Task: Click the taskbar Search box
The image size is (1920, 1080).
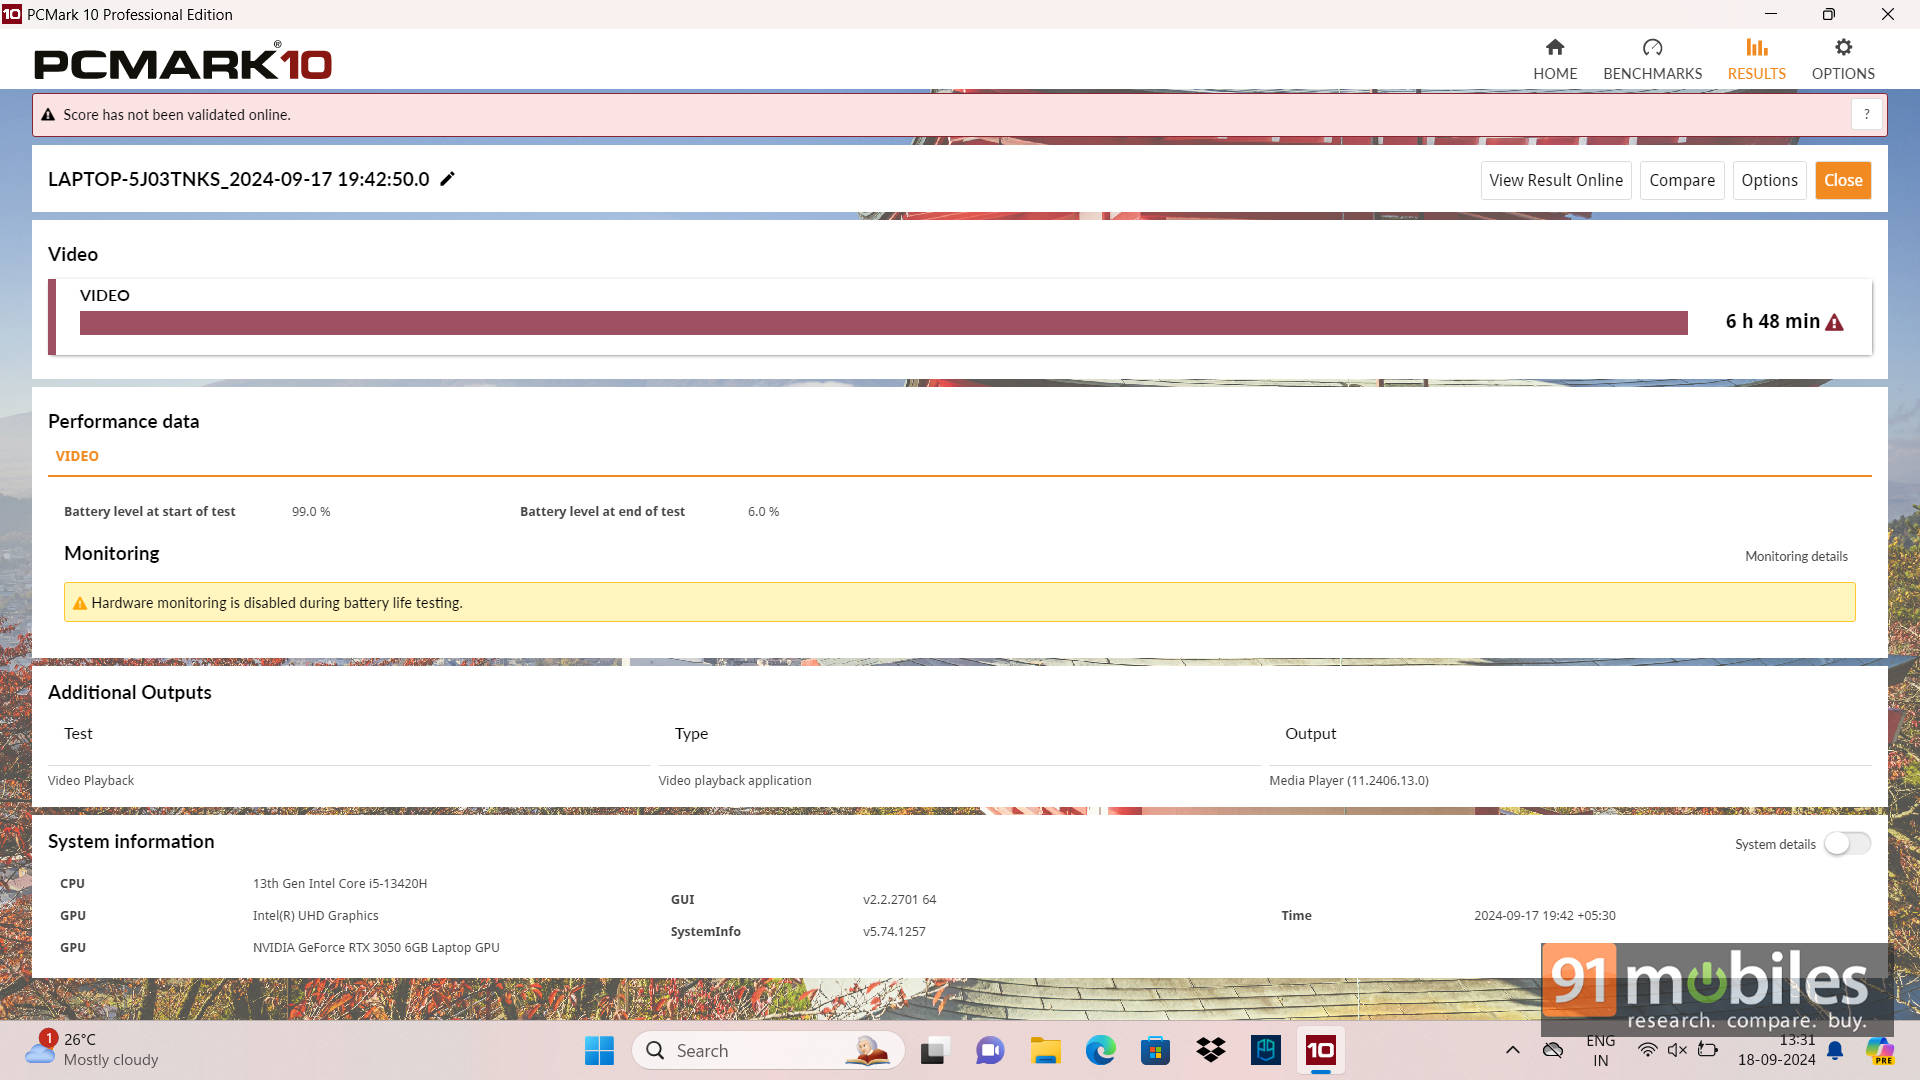Action: coord(768,1050)
